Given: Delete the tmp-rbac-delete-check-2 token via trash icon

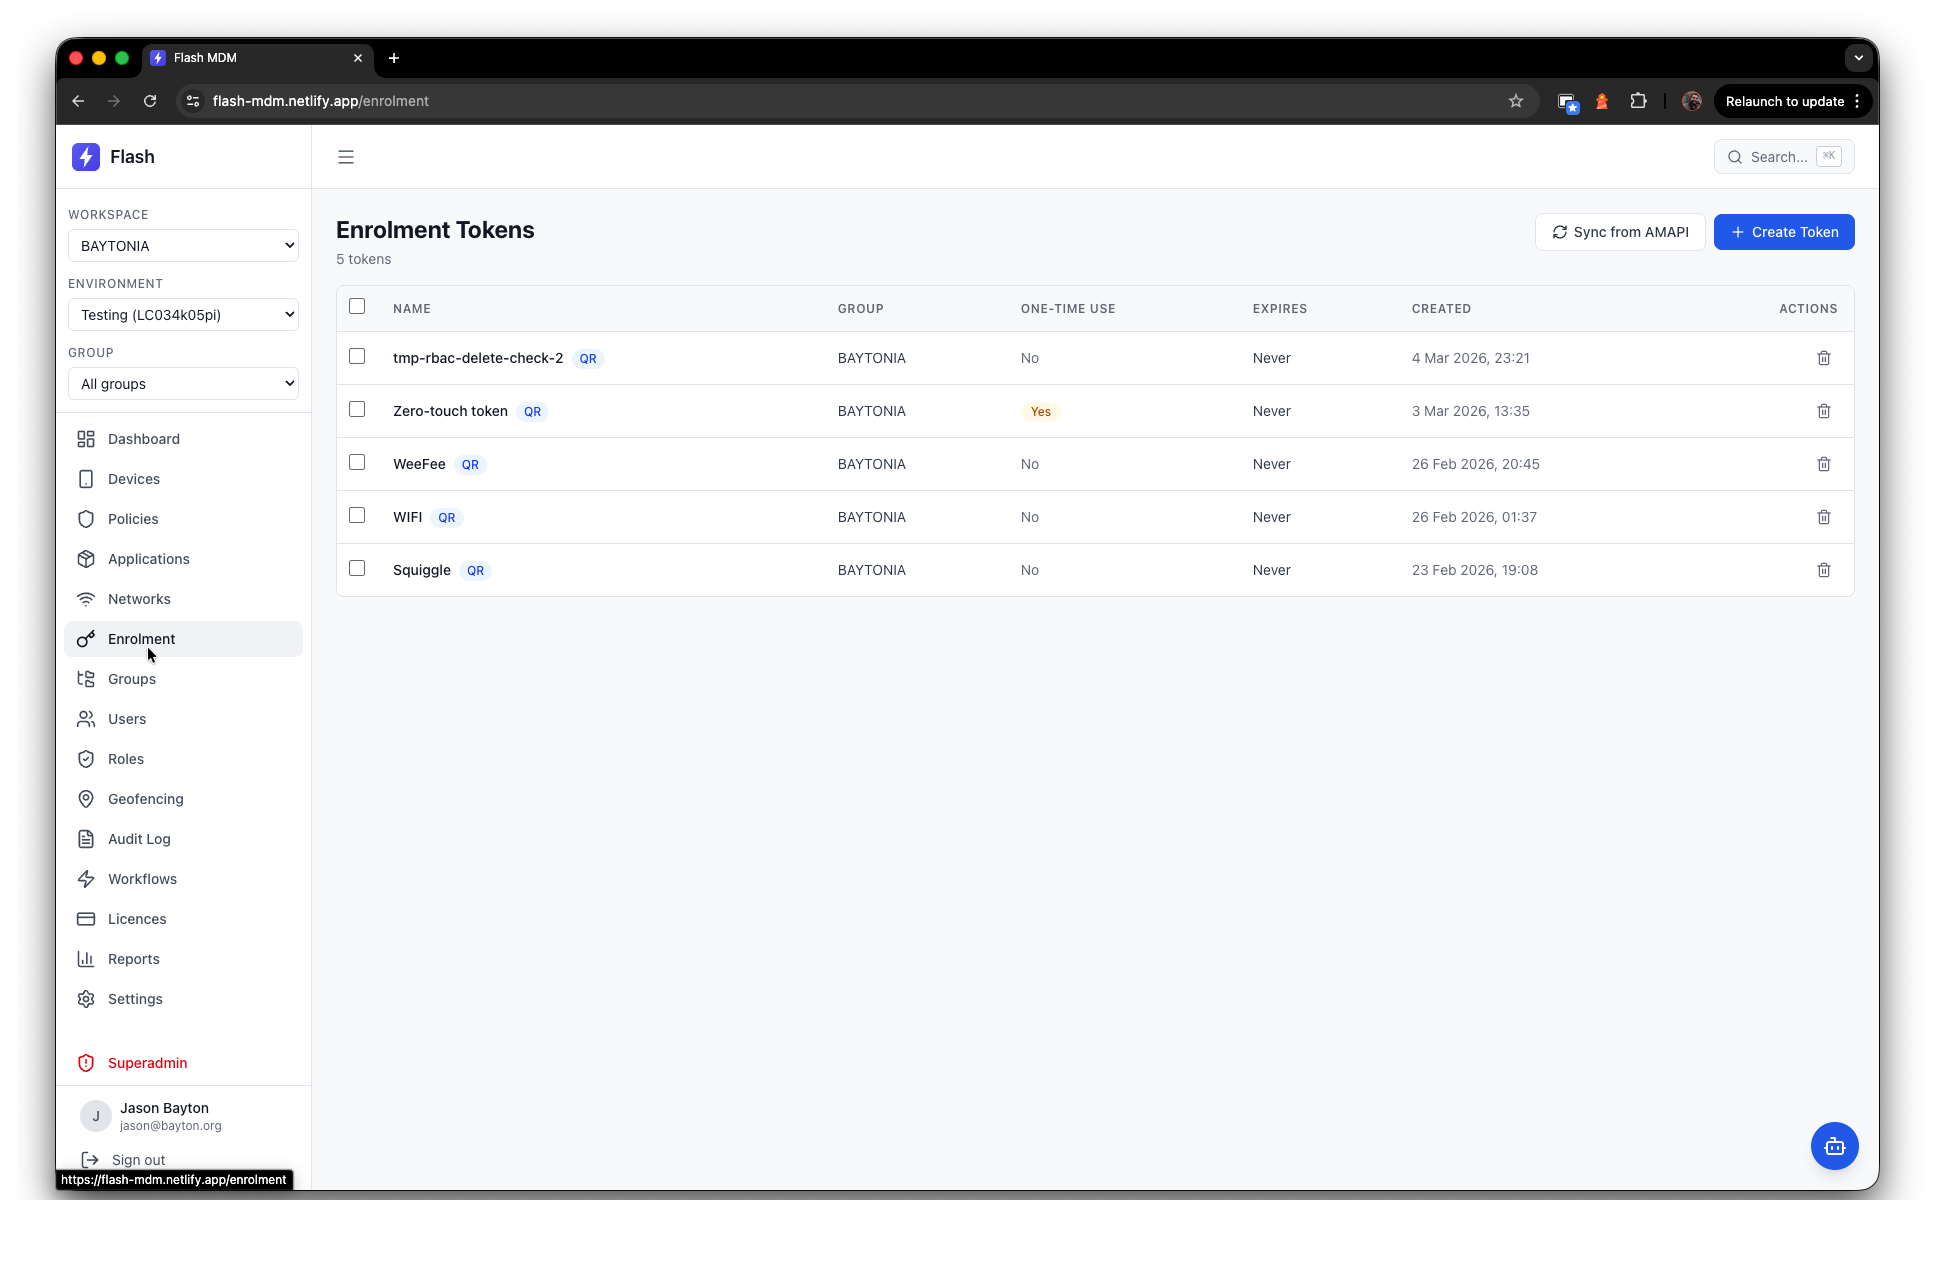Looking at the screenshot, I should 1823,358.
